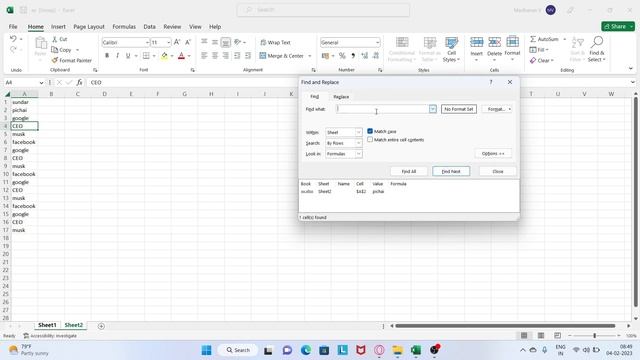Check Match entire cell contents
The width and height of the screenshot is (640, 360).
point(370,140)
